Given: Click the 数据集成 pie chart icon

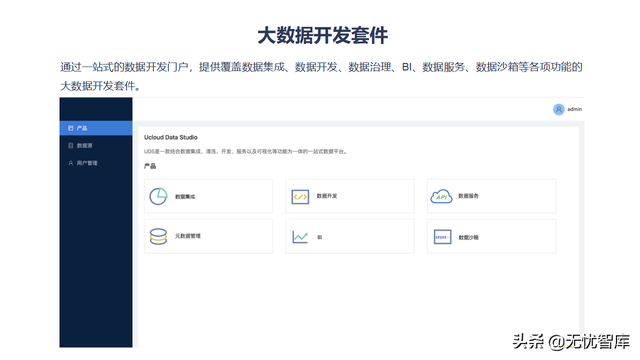Looking at the screenshot, I should 158,196.
